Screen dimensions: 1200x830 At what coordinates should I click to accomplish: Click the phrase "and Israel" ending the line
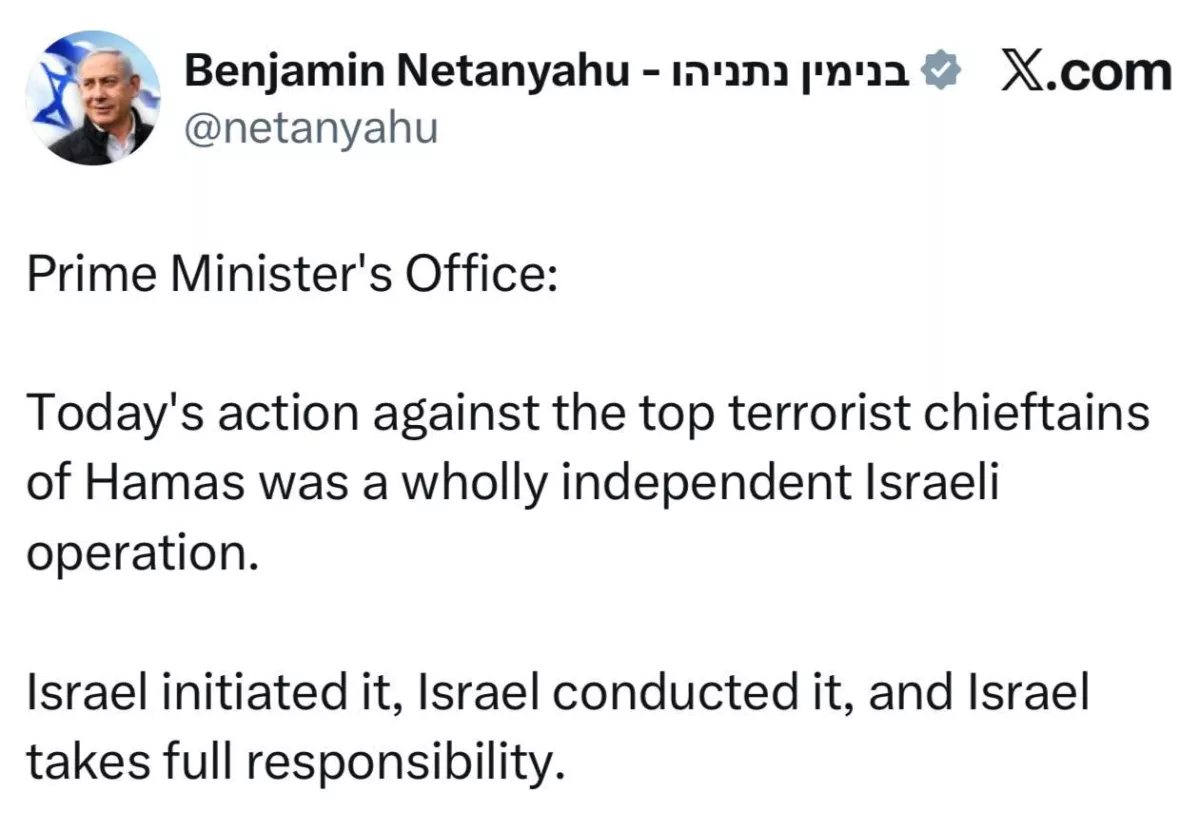point(978,693)
